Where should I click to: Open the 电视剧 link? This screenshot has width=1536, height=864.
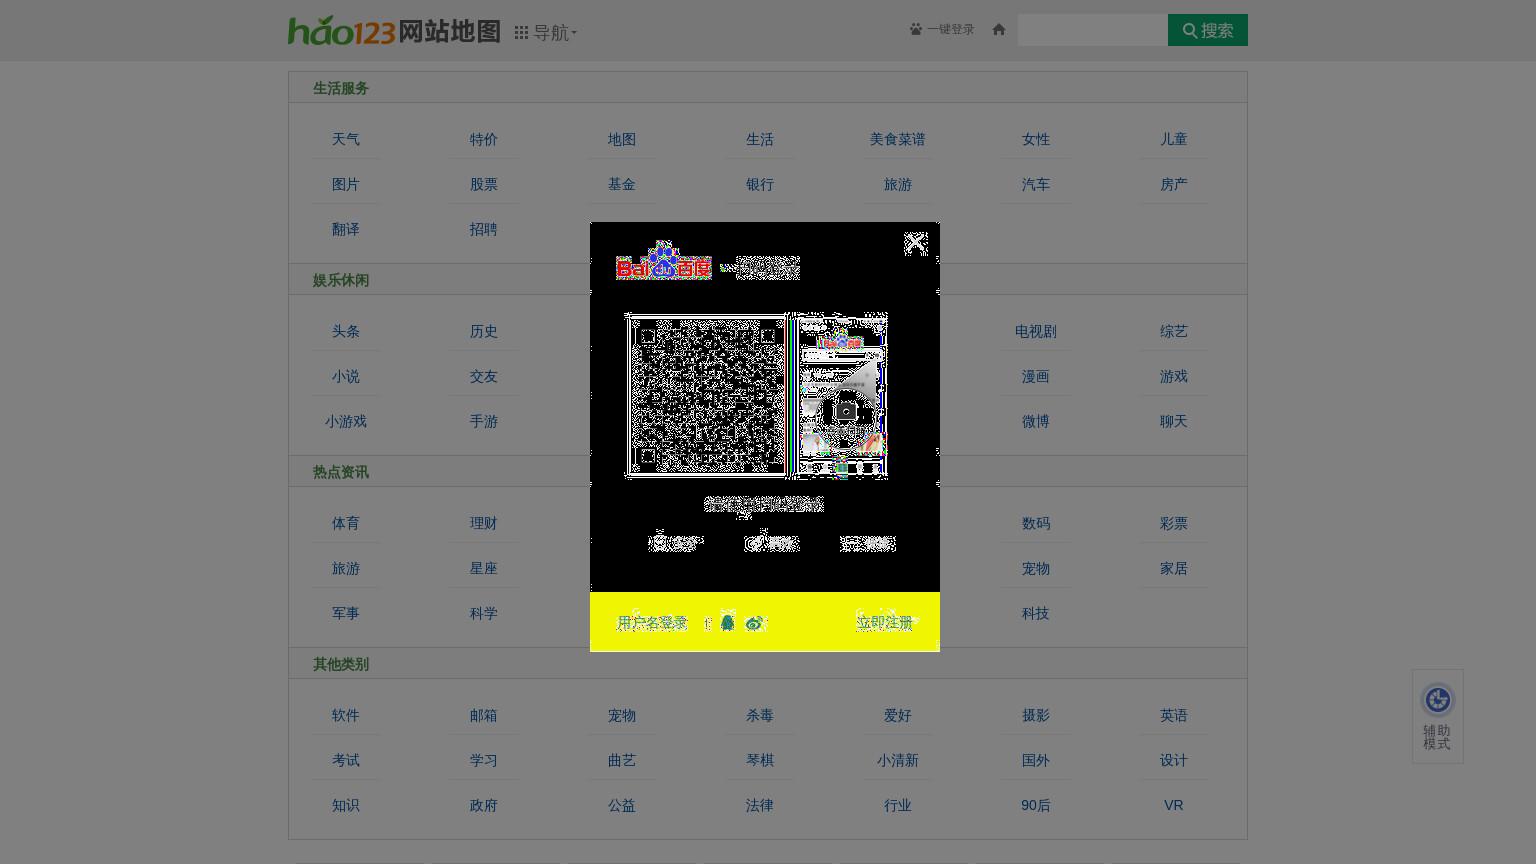1036,332
